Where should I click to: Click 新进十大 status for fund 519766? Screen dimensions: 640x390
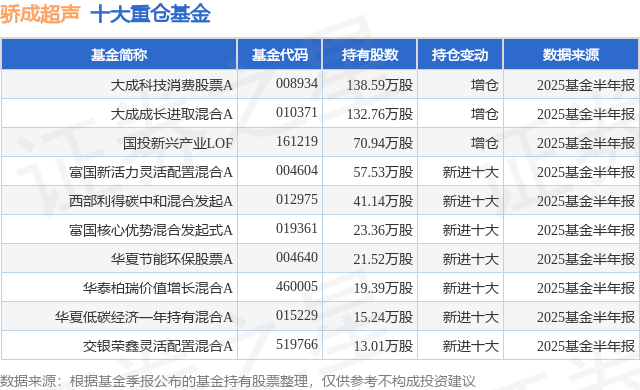[471, 346]
